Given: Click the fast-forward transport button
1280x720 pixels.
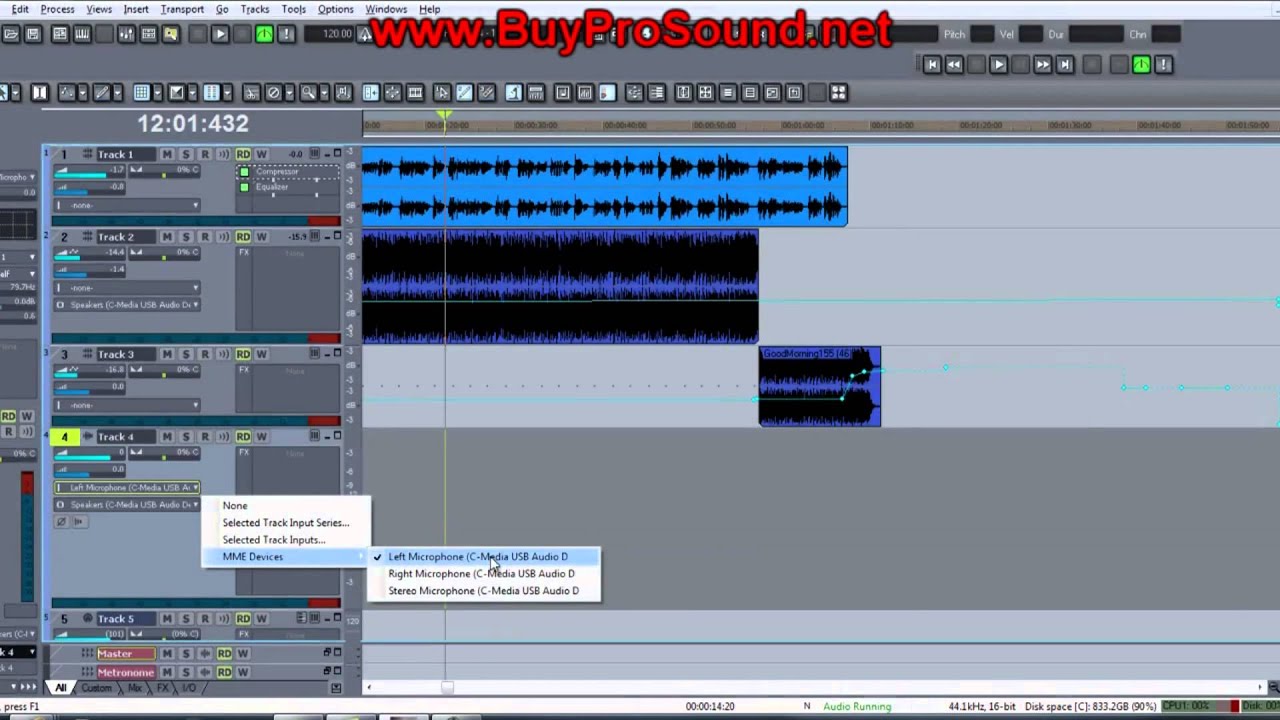Looking at the screenshot, I should point(1042,65).
